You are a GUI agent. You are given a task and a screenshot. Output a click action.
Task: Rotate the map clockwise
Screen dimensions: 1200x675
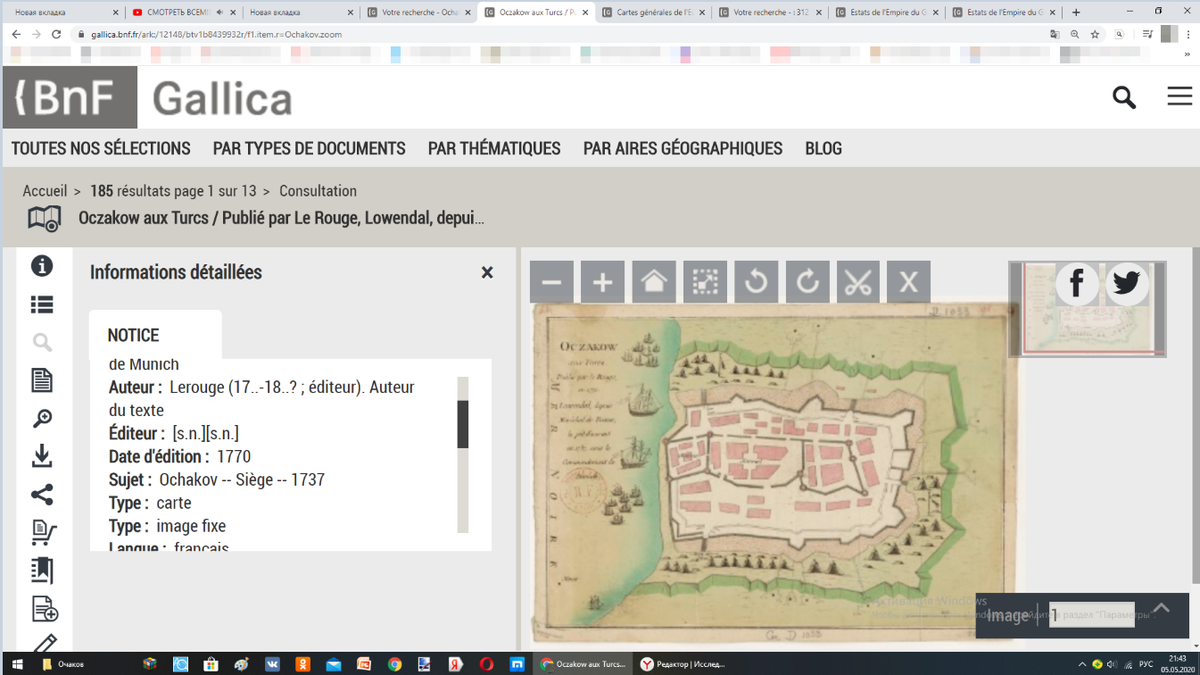pyautogui.click(x=807, y=282)
